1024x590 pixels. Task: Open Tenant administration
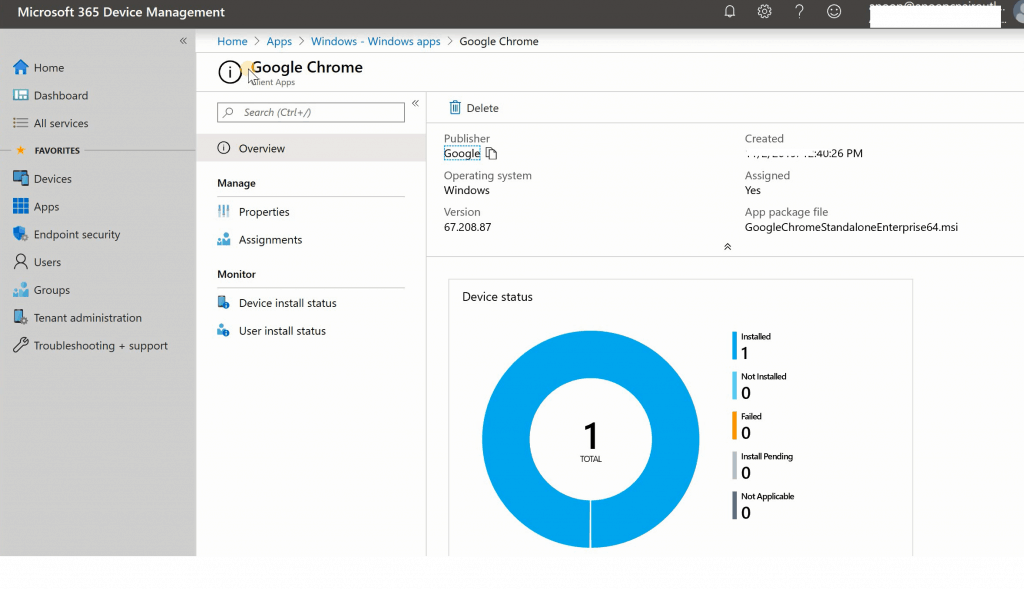[88, 318]
